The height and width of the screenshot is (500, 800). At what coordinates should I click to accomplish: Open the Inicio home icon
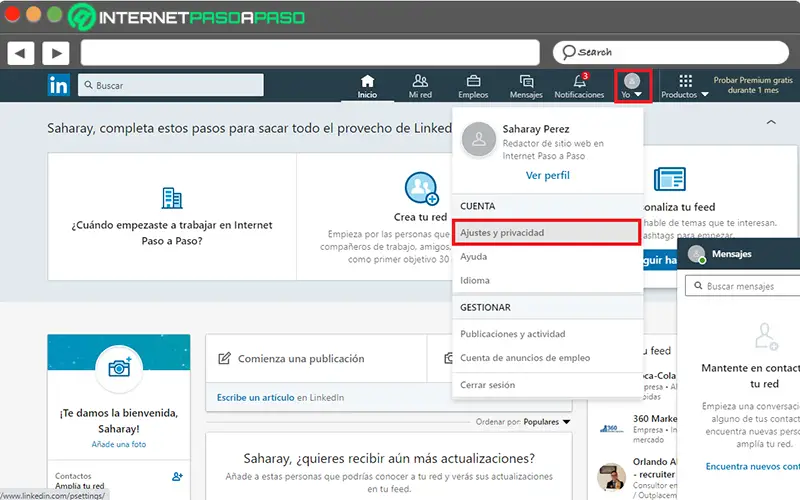tap(367, 81)
